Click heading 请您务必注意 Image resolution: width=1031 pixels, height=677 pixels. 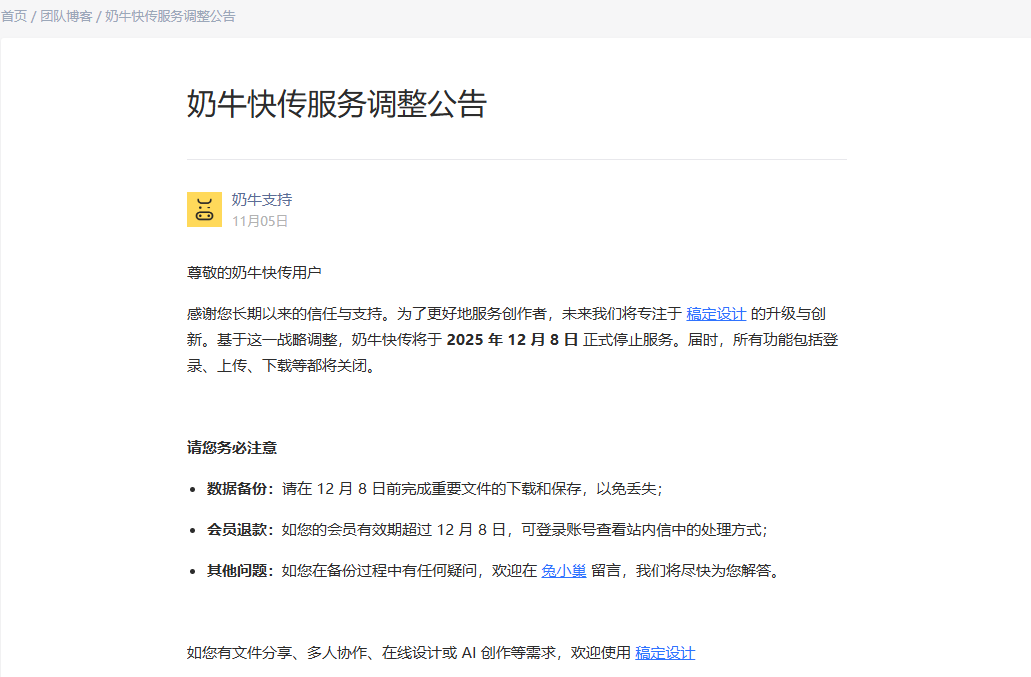(x=231, y=448)
